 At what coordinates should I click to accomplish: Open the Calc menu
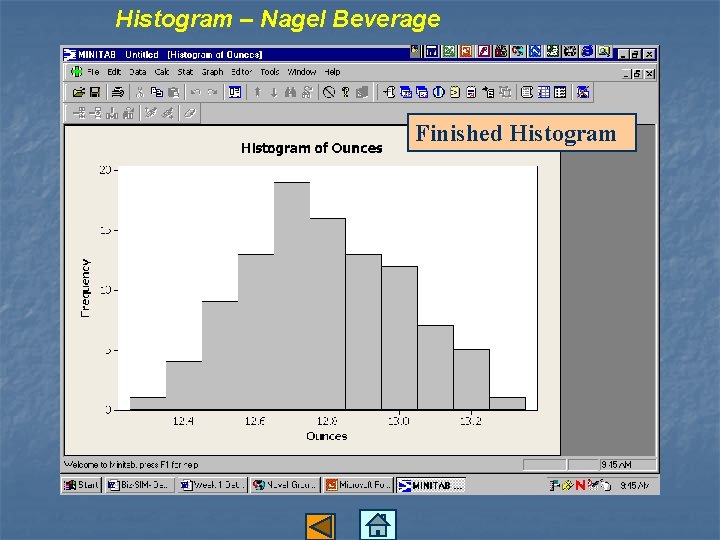point(162,72)
